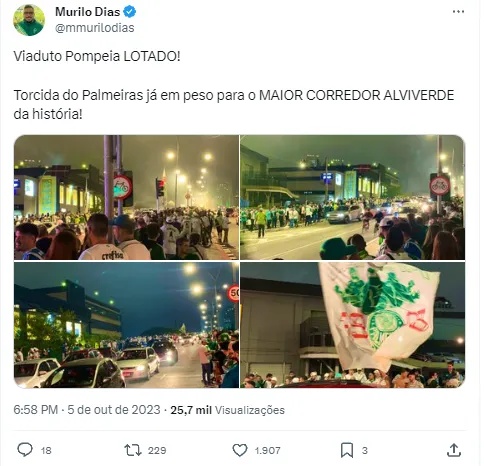Image resolution: width=484 pixels, height=466 pixels.
Task: Click the 229 retweet count
Action: tap(157, 451)
